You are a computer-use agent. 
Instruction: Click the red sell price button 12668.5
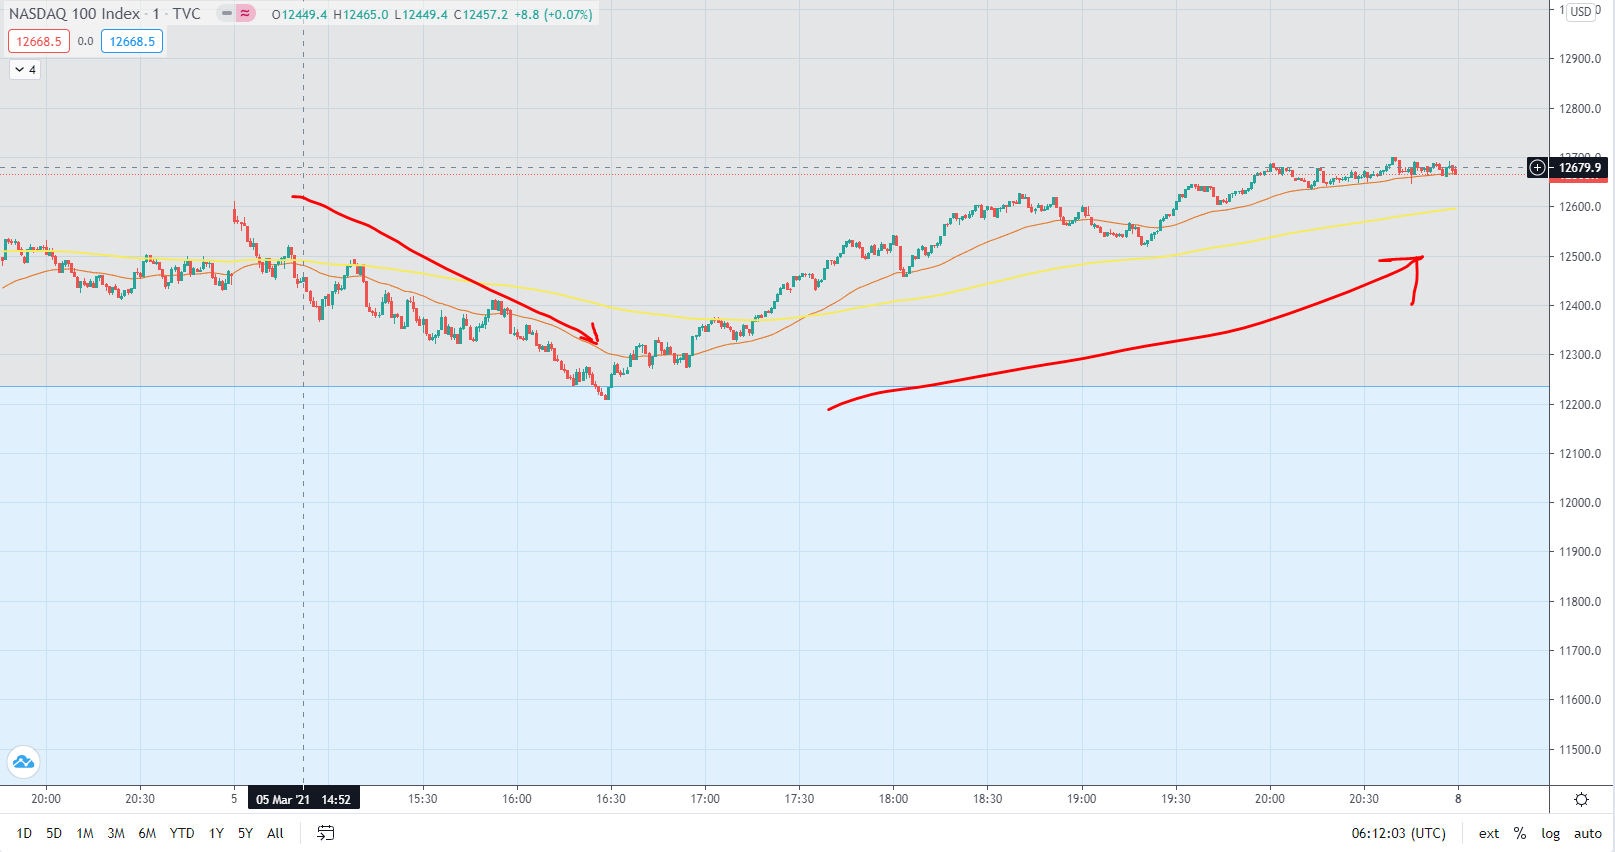tap(39, 42)
